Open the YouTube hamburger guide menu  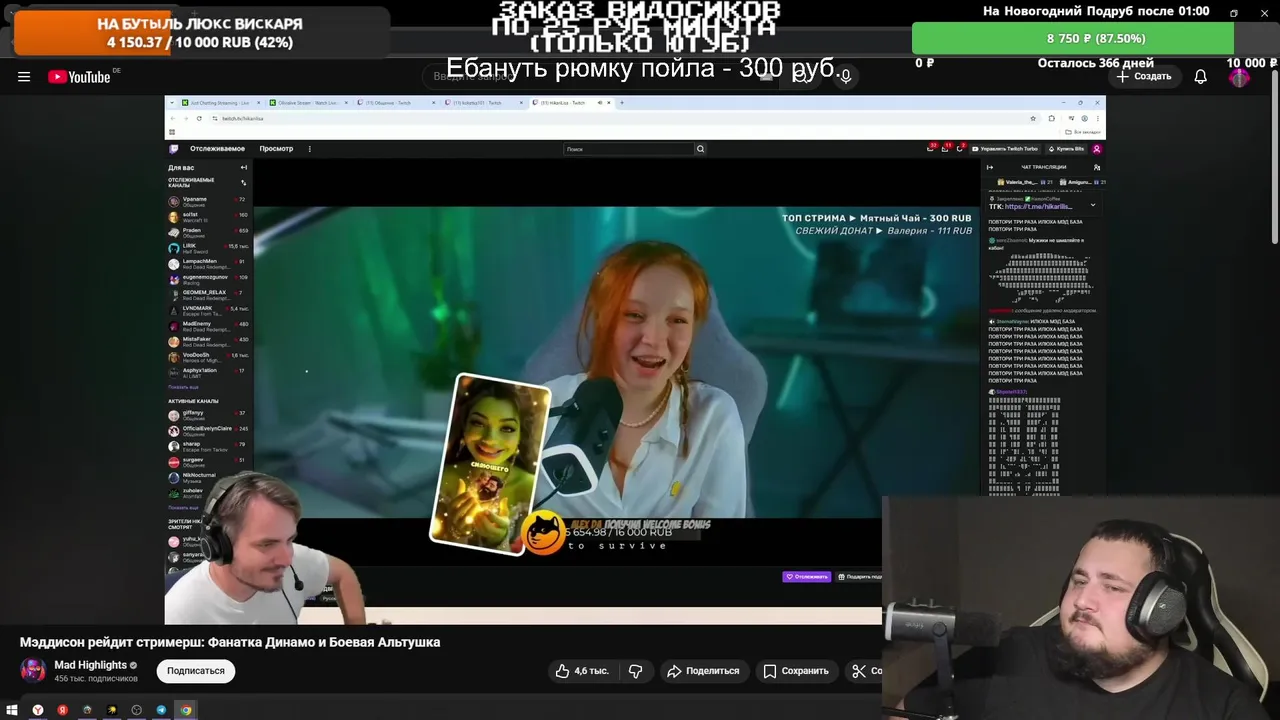click(x=24, y=77)
